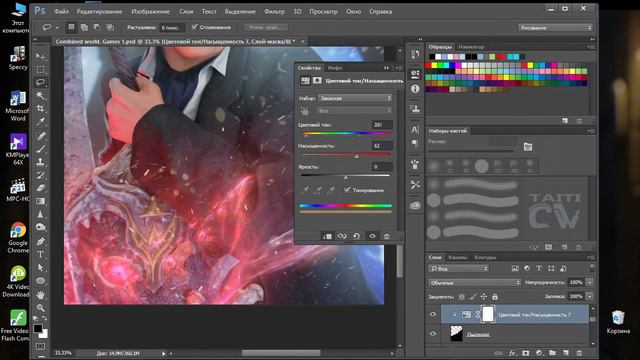
Task: Click the Уточн. край button
Action: (x=266, y=27)
